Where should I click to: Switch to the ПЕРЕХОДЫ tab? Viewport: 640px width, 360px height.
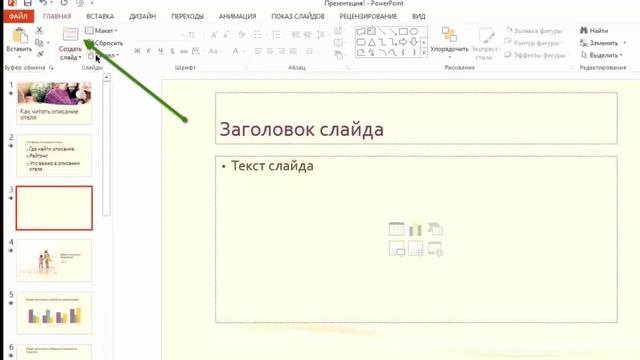187,16
